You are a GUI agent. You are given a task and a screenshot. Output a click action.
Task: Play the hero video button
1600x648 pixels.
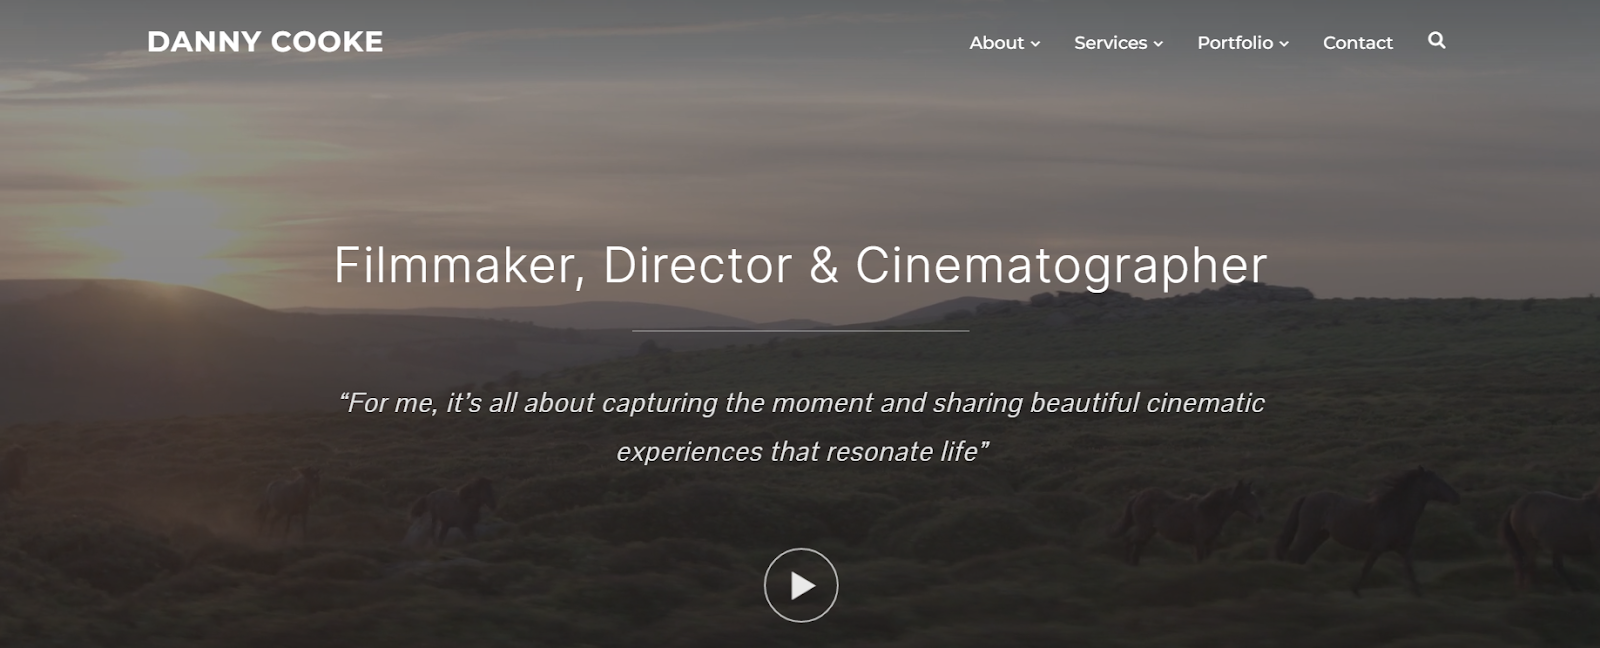[x=801, y=585]
